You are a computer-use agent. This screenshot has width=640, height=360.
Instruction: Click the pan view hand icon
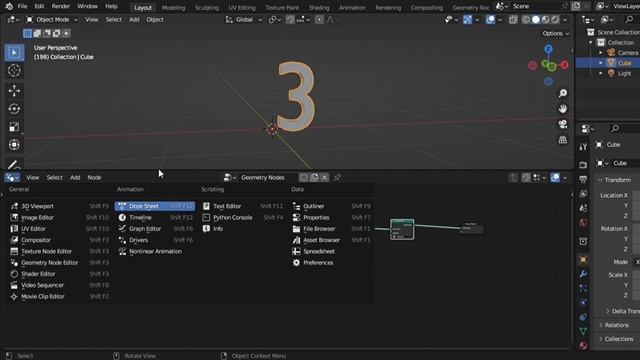point(562,109)
